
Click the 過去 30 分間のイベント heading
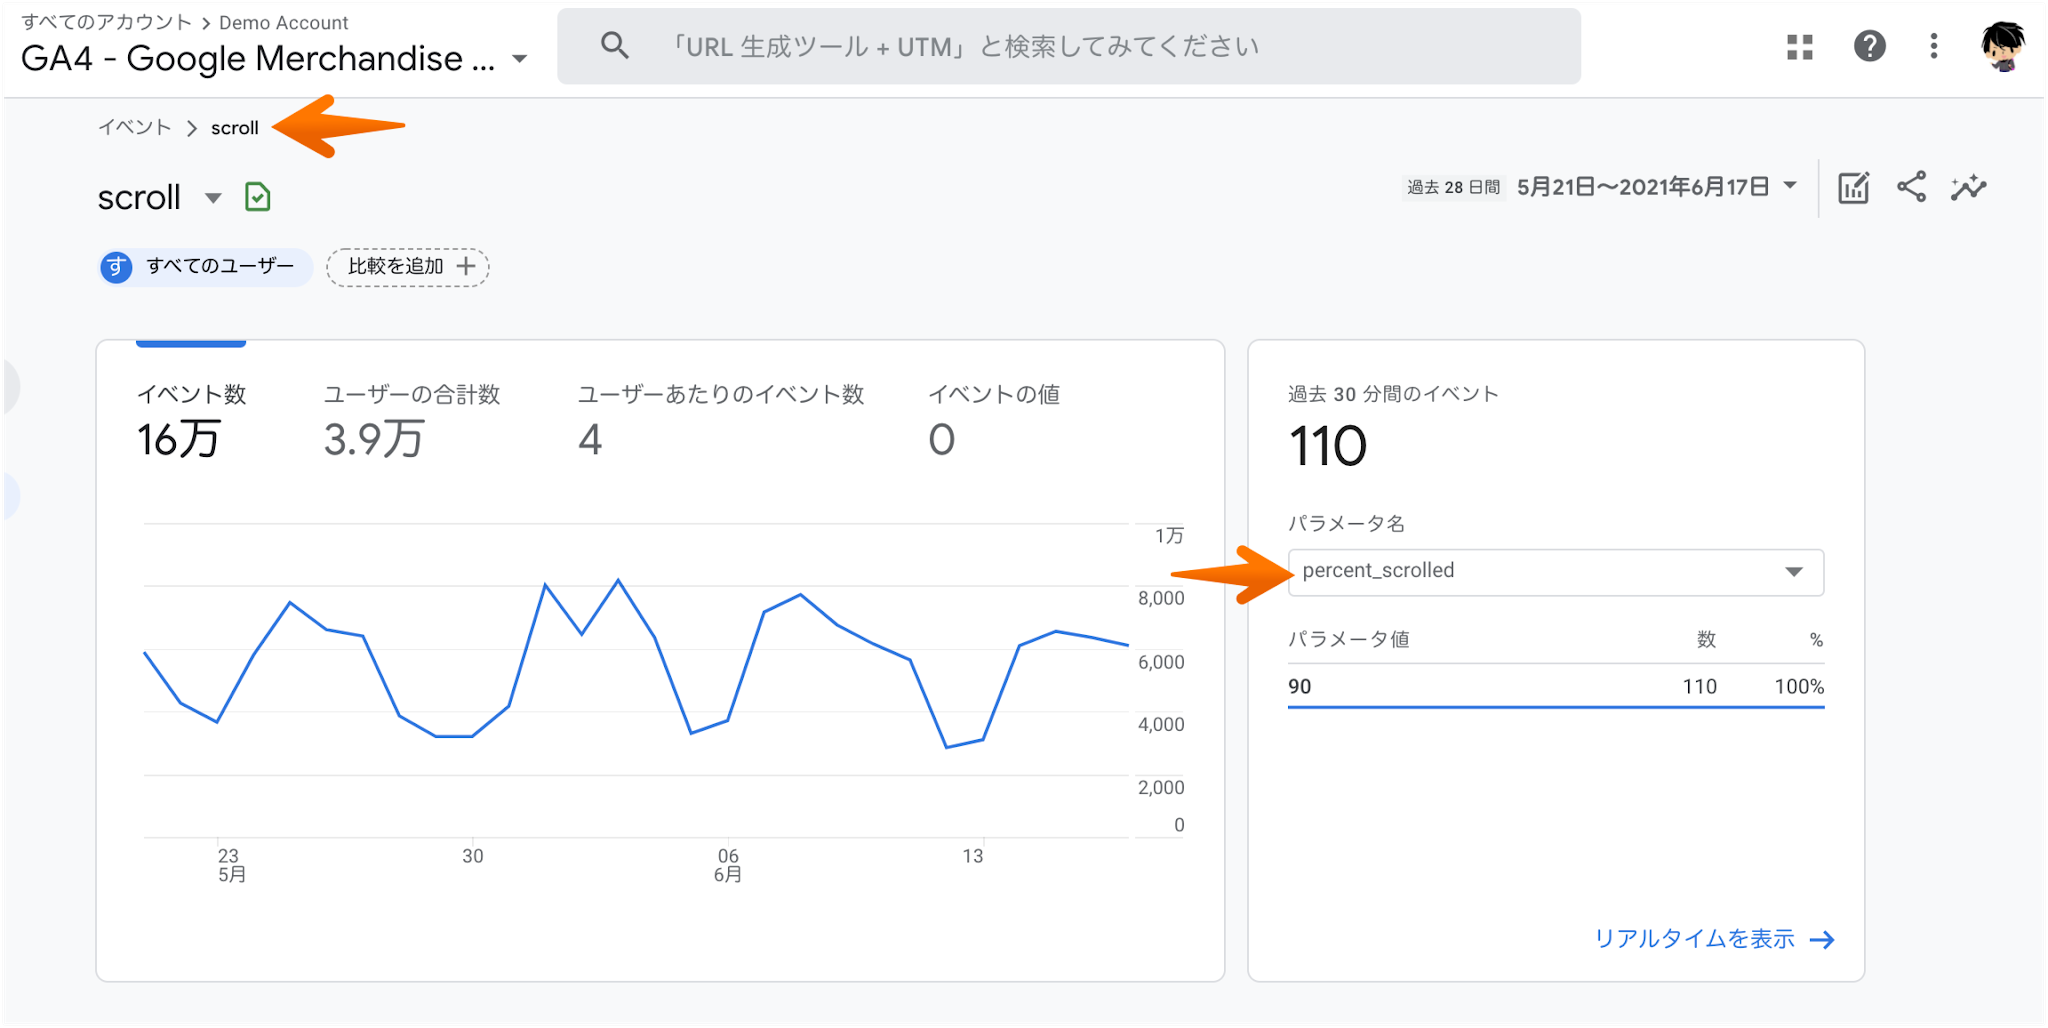tap(1393, 394)
